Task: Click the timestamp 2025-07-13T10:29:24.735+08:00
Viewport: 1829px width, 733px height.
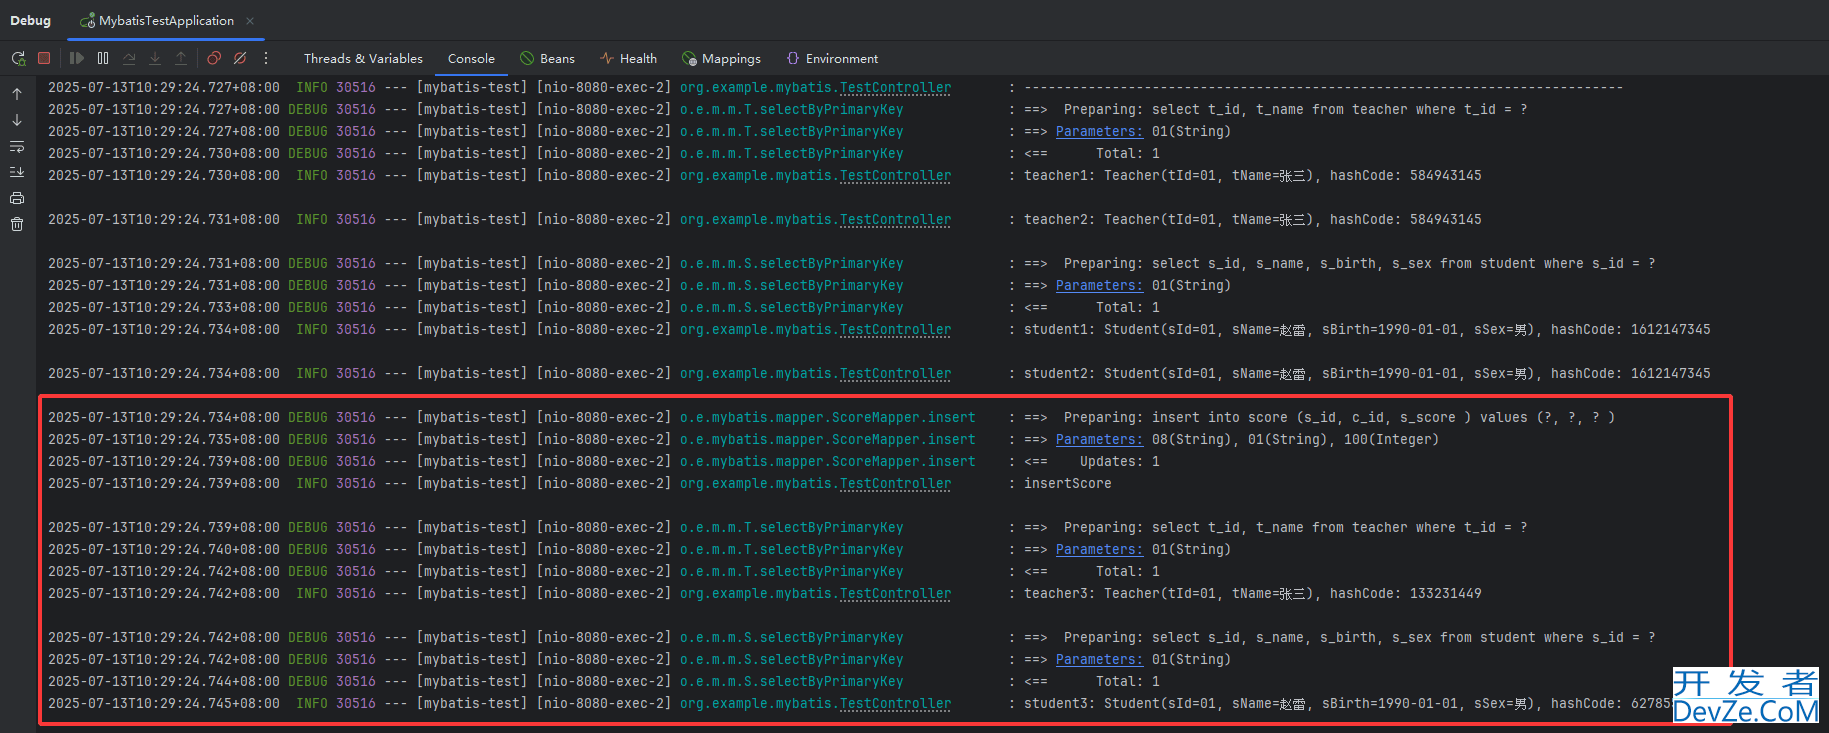Action: click(164, 440)
